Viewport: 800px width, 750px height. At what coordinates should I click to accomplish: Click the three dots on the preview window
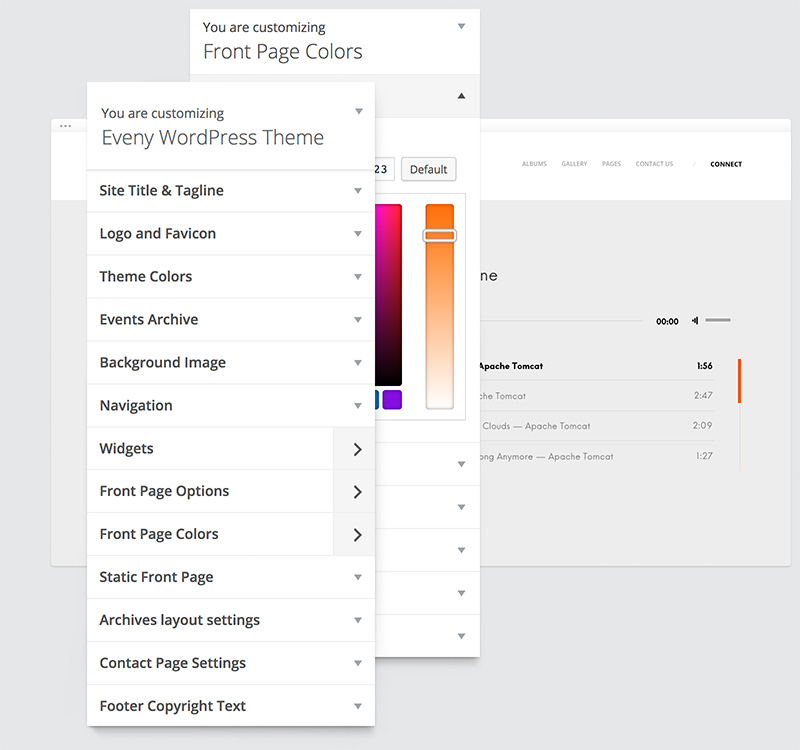65,126
